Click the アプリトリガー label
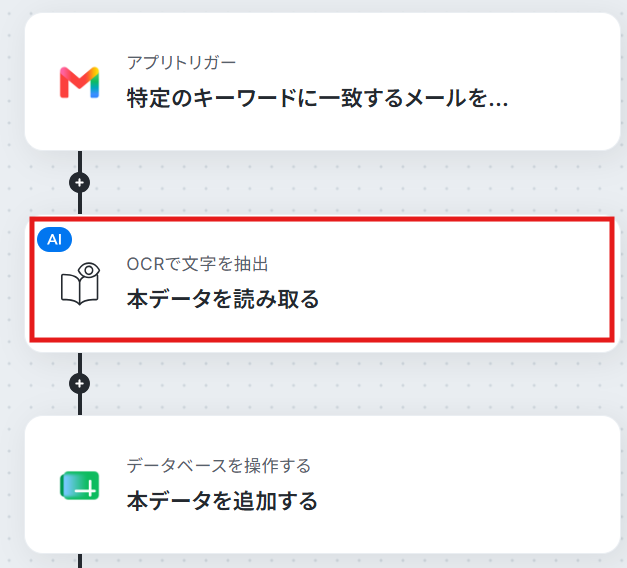627x568 pixels. (x=181, y=63)
